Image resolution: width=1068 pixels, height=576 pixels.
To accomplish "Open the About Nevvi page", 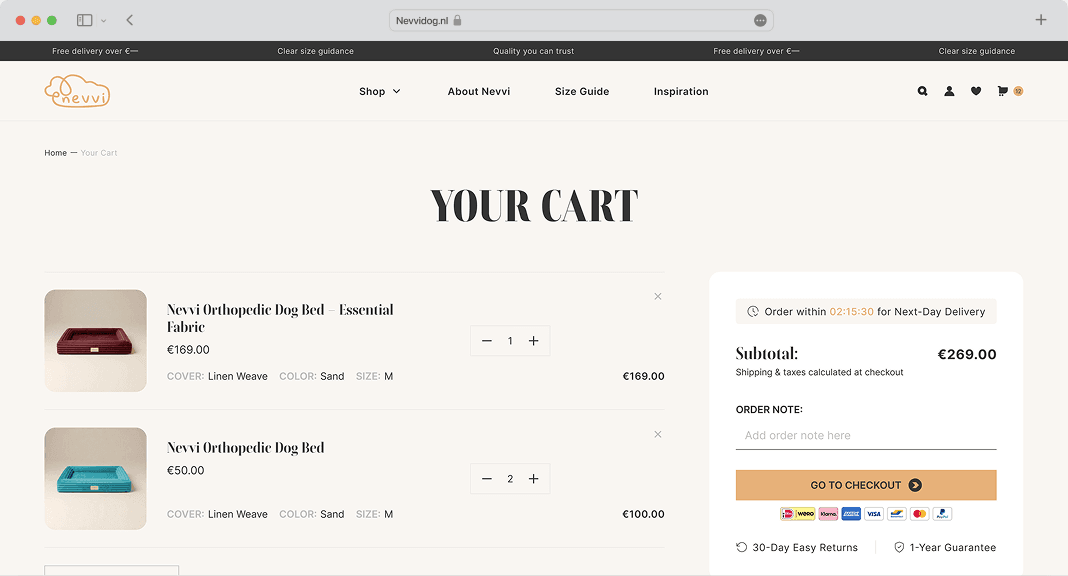I will coord(479,91).
